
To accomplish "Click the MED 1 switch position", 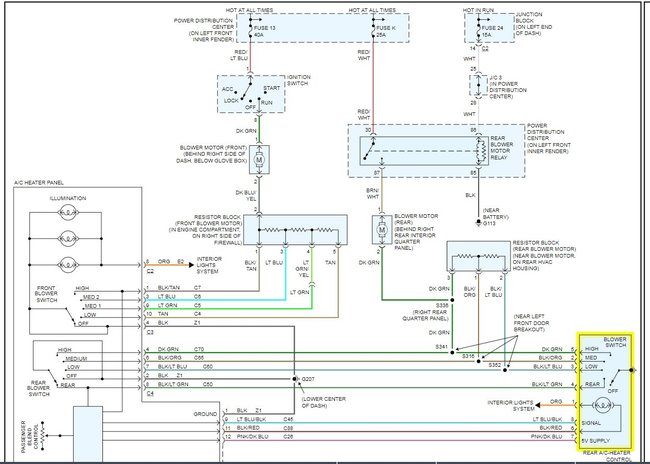I will click(93, 306).
